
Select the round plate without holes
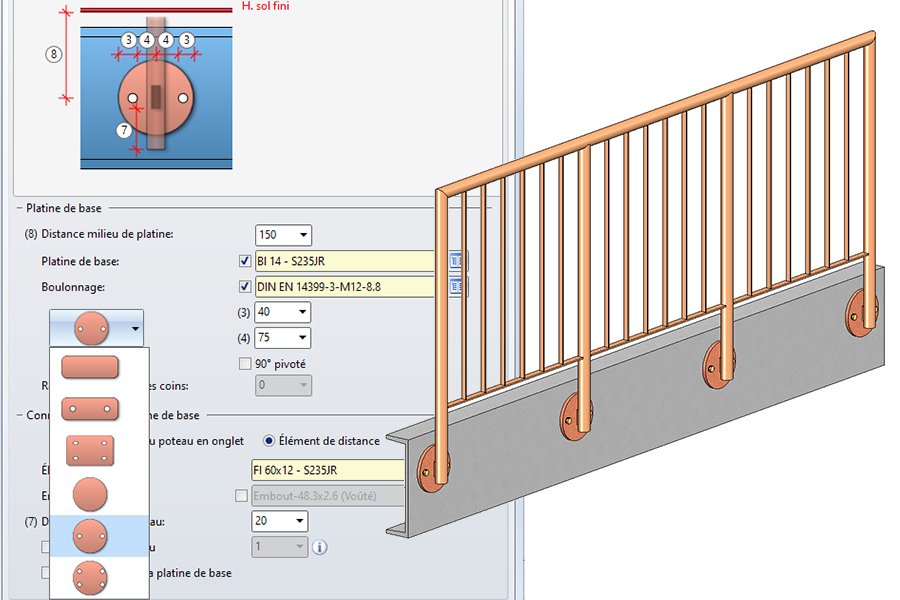click(90, 493)
